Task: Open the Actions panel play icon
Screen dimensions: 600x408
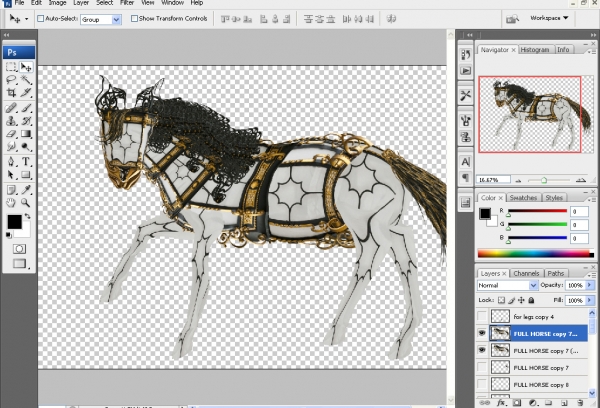Action: 465,71
